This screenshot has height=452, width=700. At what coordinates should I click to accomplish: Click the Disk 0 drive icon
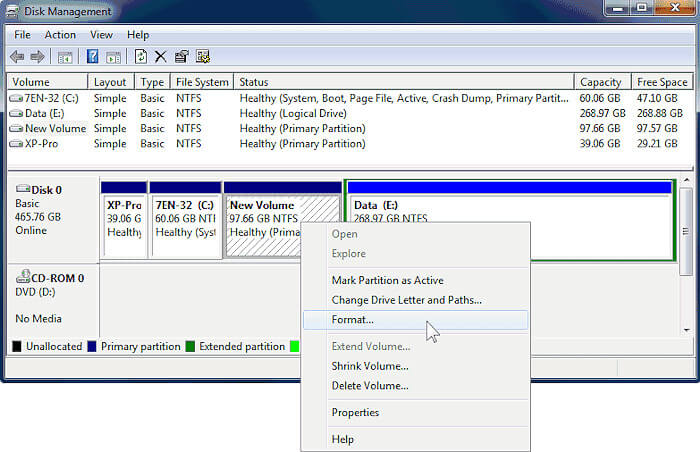coord(23,188)
